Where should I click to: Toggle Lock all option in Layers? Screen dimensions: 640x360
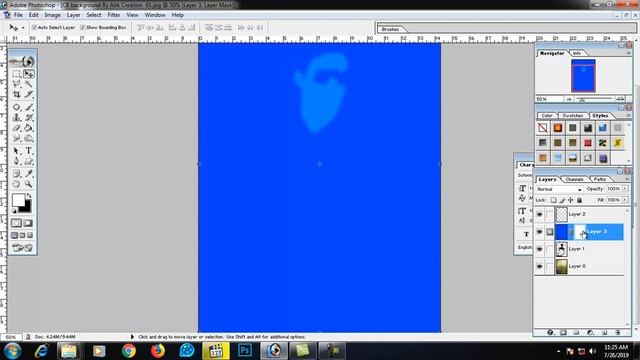[x=579, y=200]
